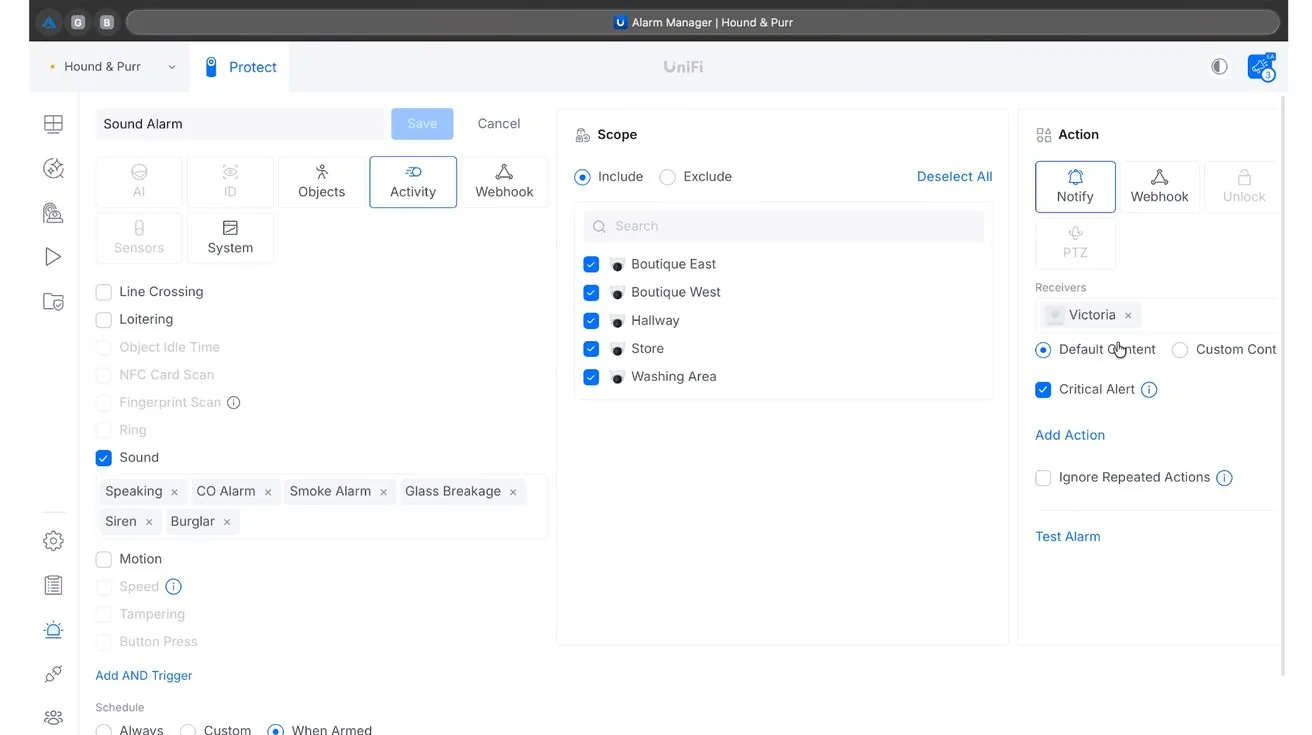This screenshot has width=1312, height=735.
Task: Open the dashboard grid icon in sidebar
Action: click(53, 124)
